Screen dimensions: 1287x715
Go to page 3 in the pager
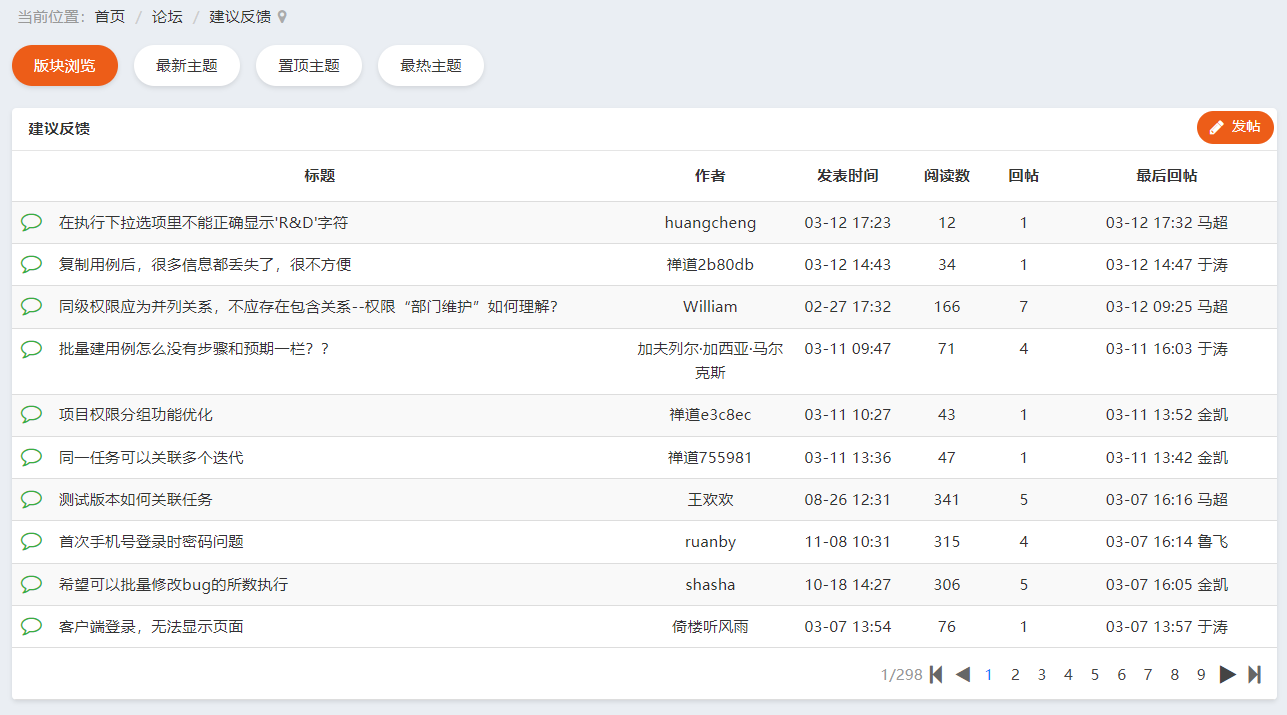(x=1042, y=674)
